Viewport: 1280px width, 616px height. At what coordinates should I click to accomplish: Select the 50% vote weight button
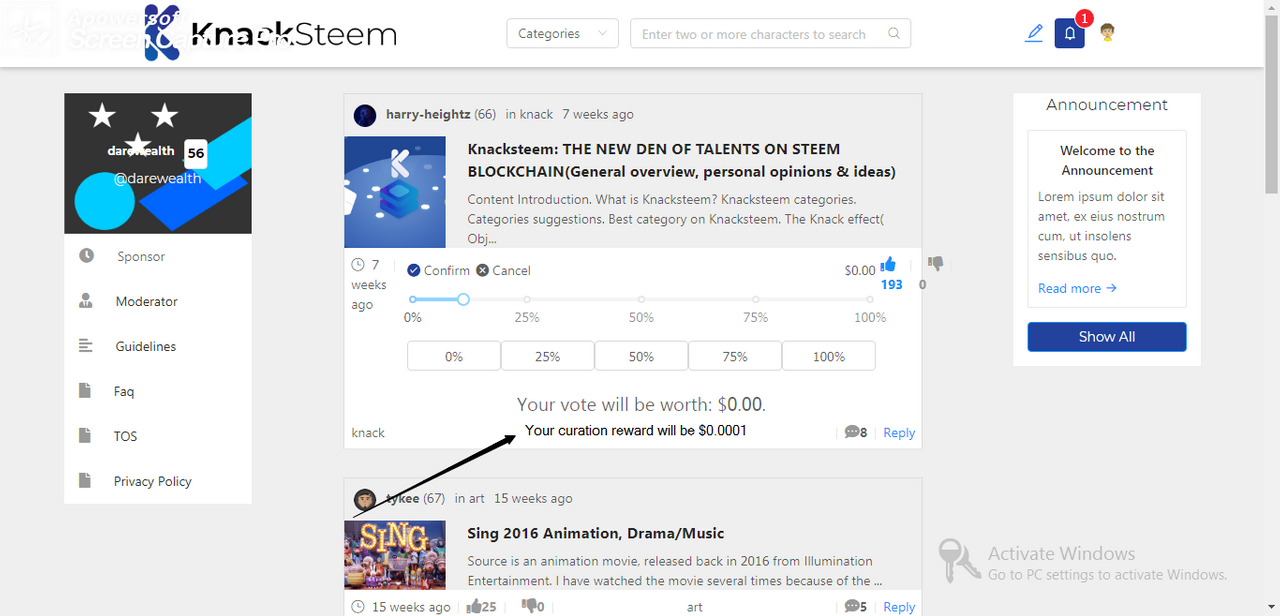(641, 356)
